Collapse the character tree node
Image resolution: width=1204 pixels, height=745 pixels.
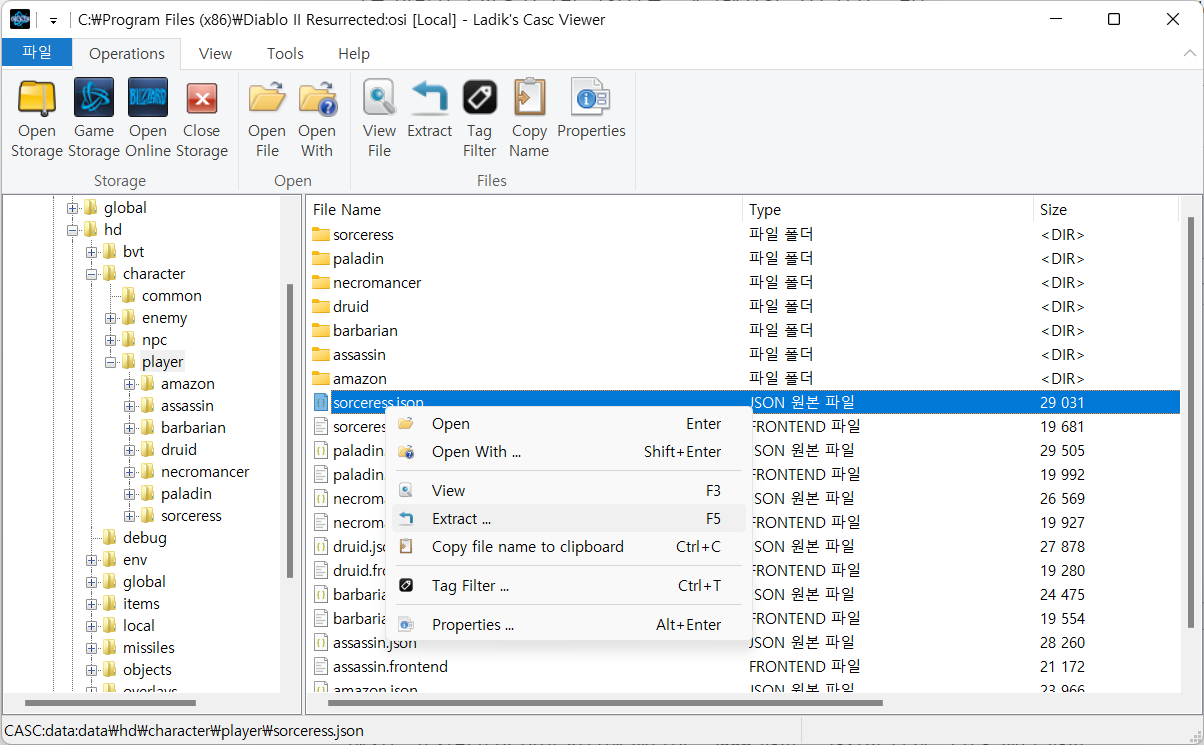point(92,274)
